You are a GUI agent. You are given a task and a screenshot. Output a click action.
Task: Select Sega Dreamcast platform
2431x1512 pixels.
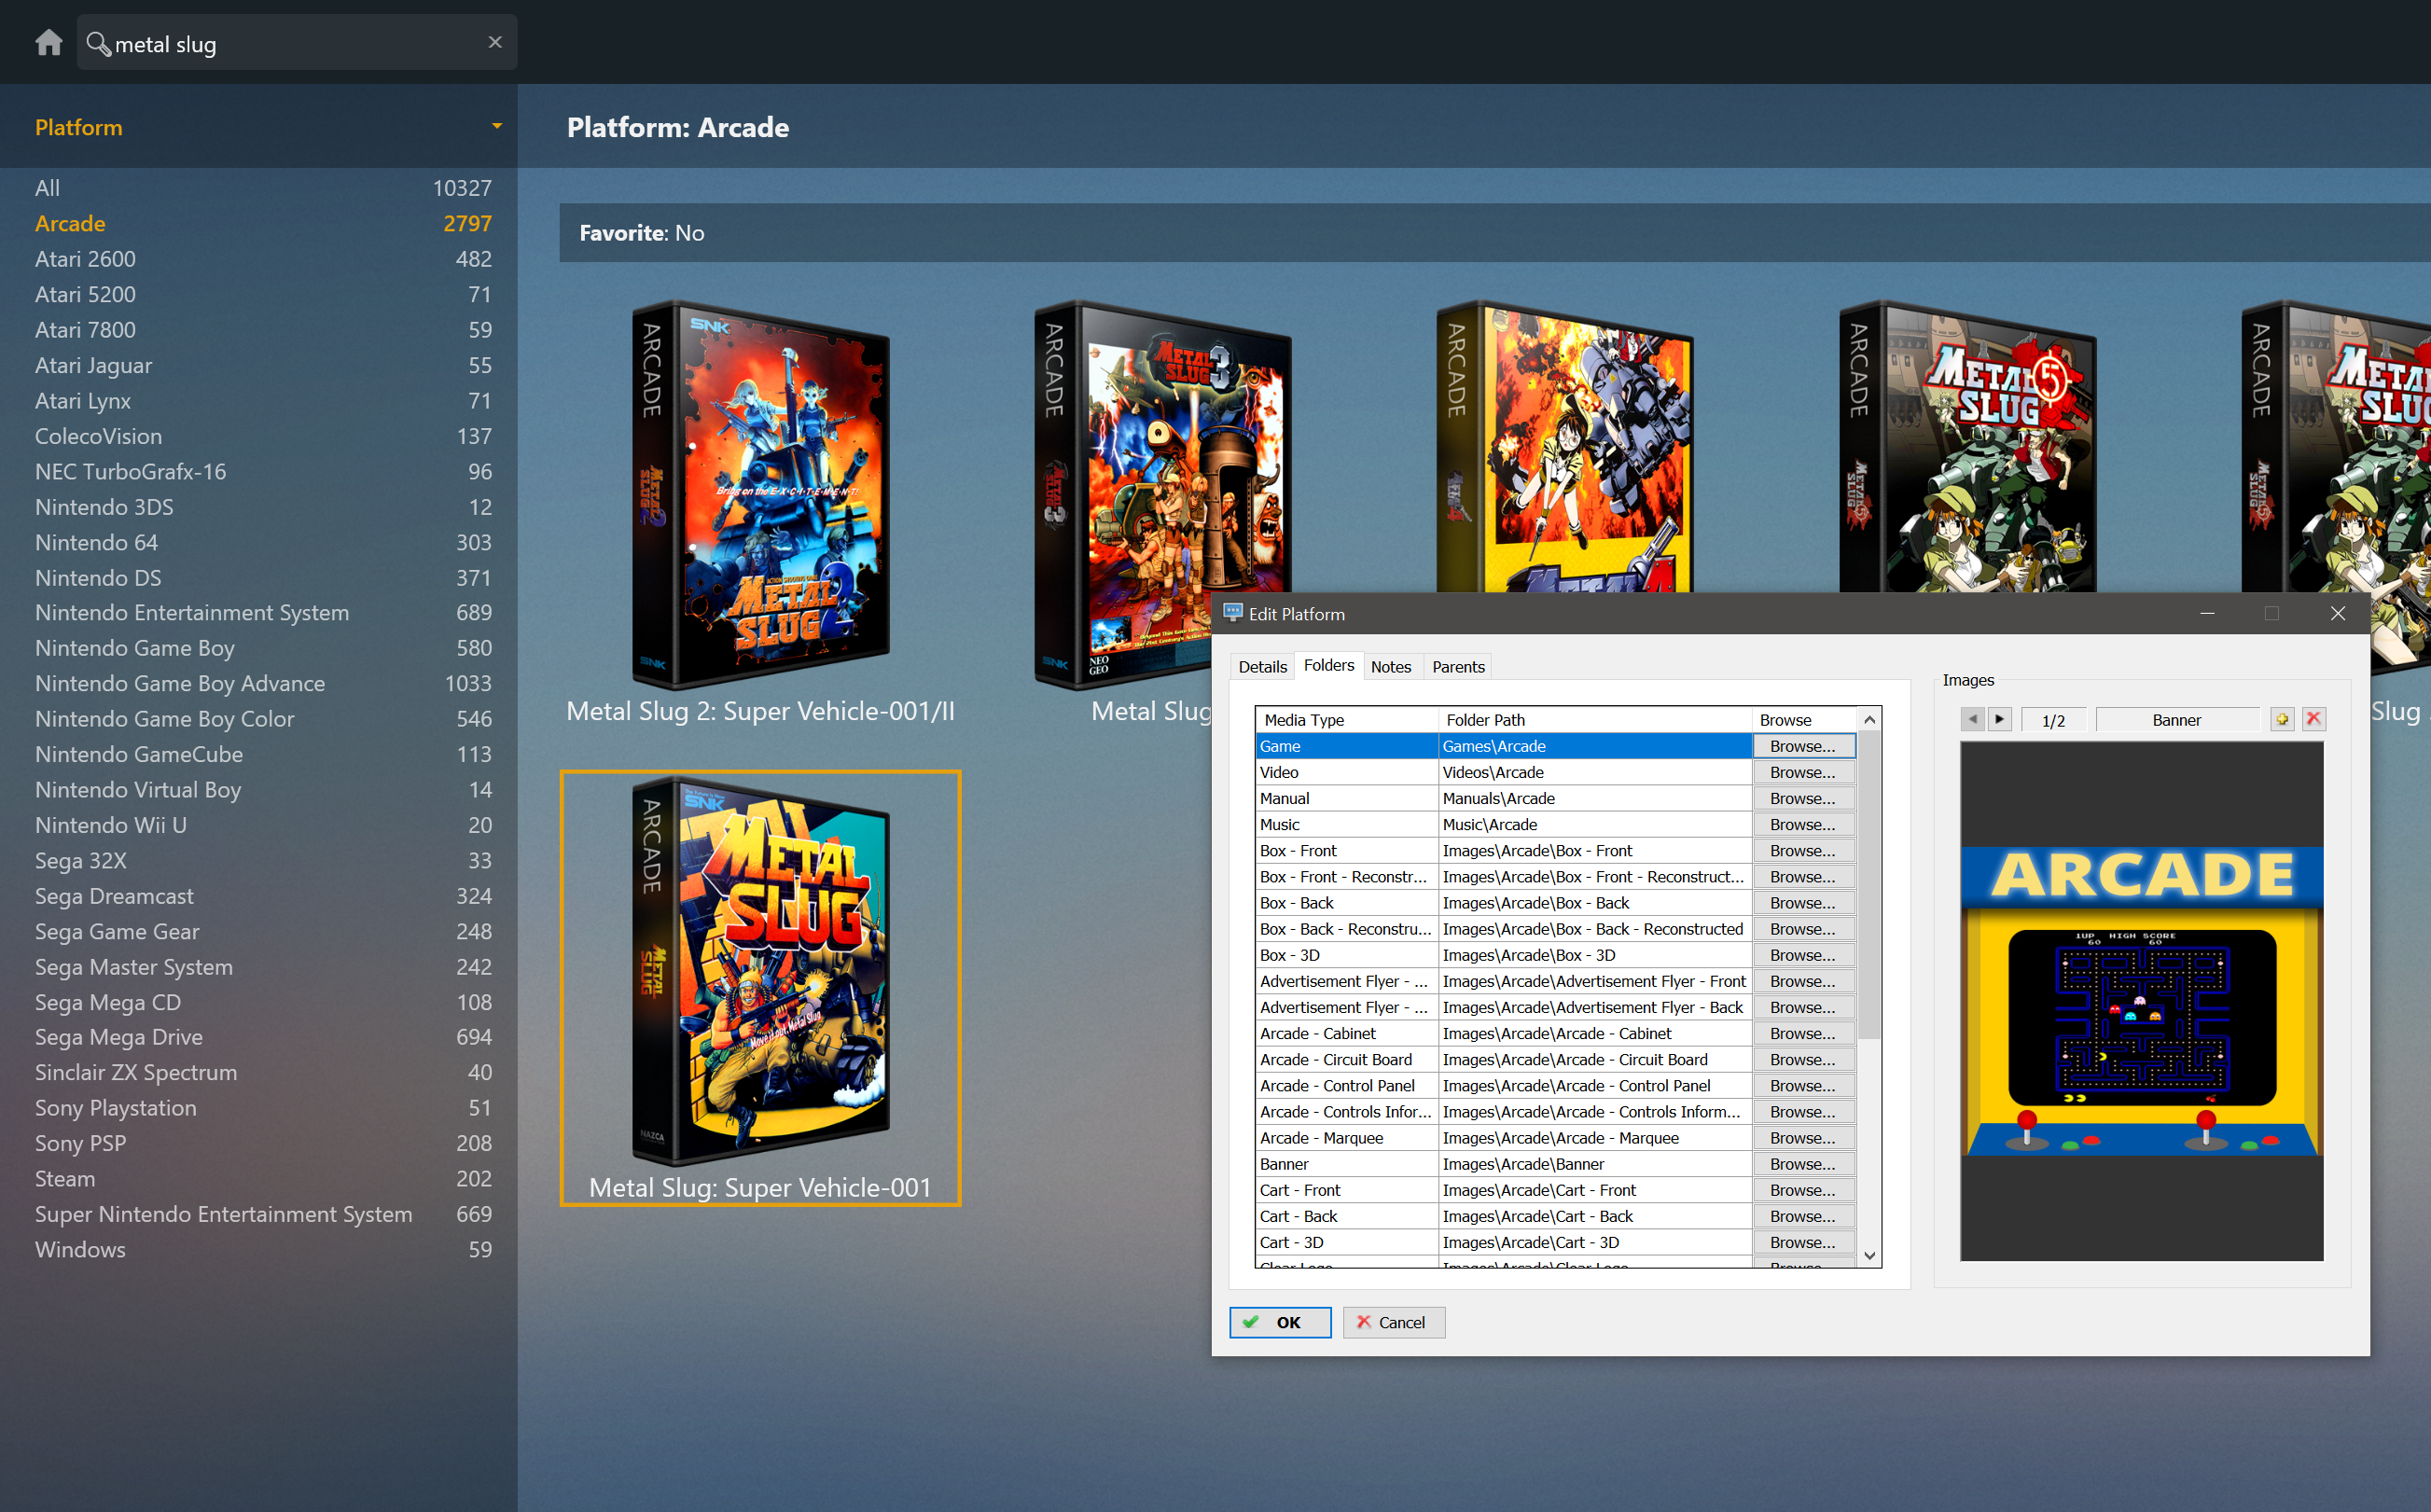point(263,896)
